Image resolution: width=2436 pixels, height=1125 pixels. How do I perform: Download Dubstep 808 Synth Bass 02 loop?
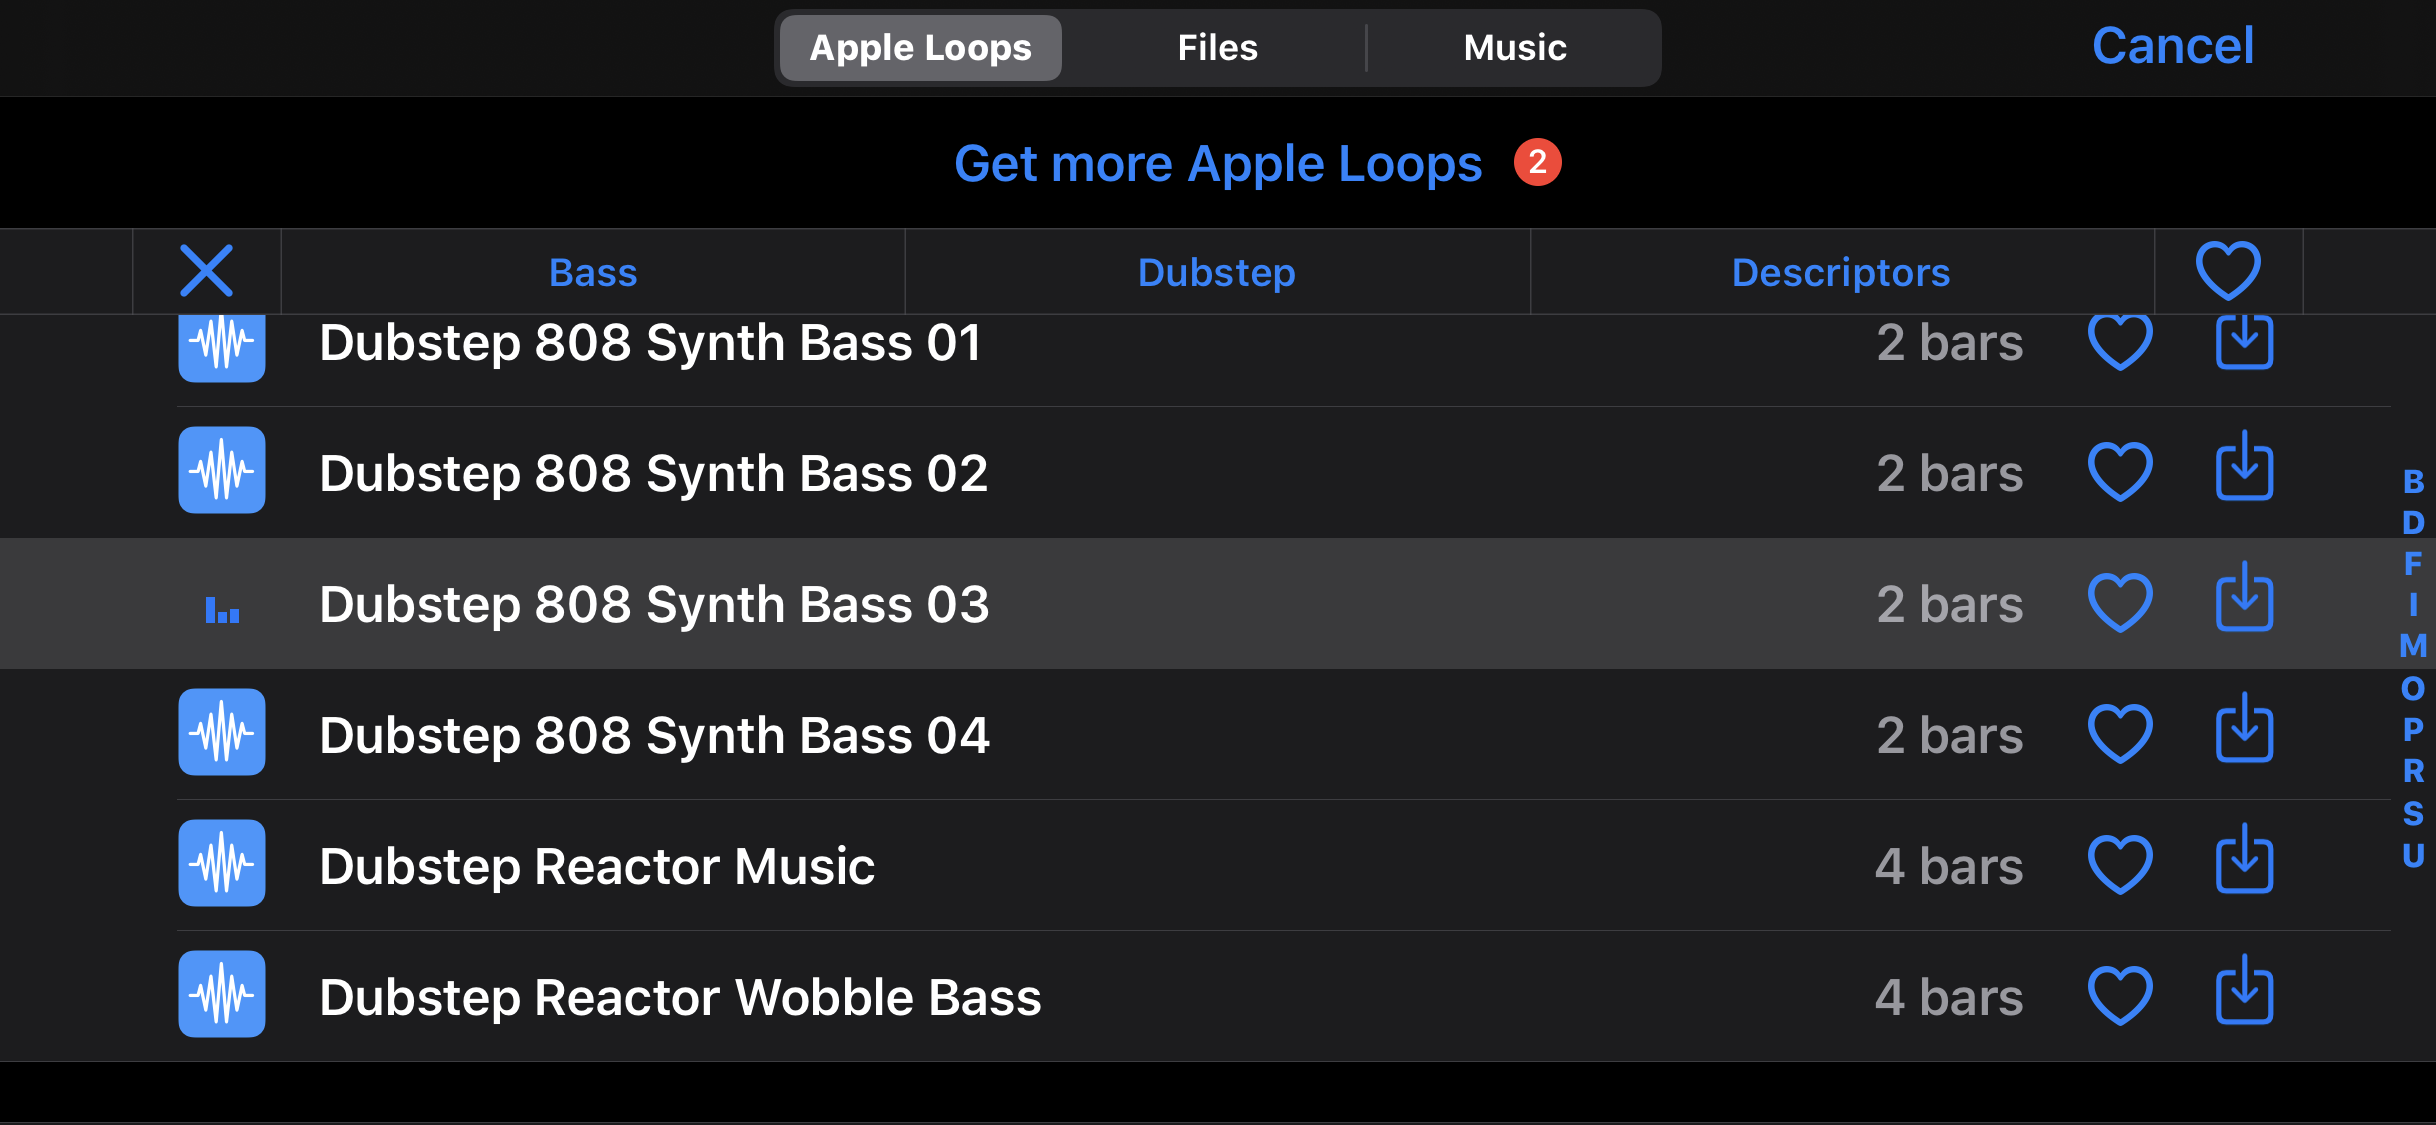[x=2244, y=470]
